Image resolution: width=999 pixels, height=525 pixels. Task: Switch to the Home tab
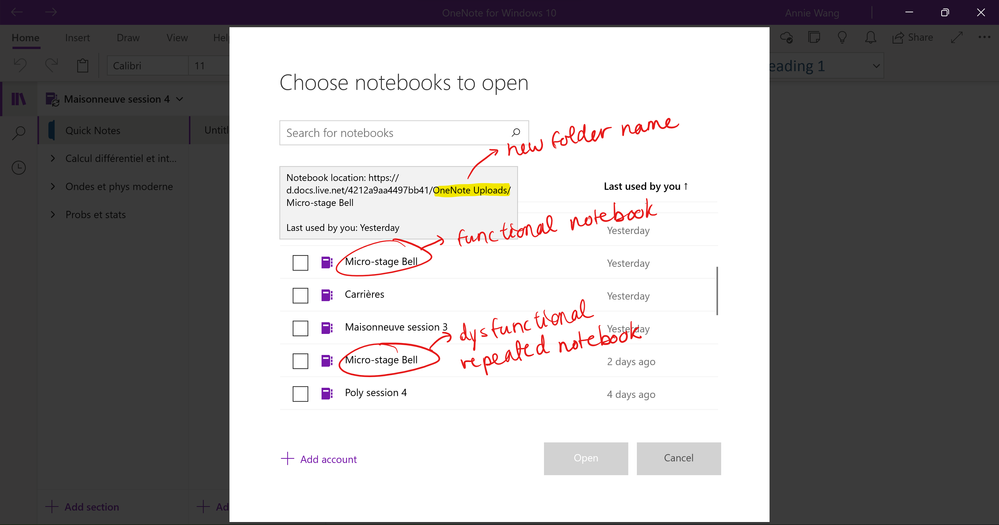click(25, 38)
